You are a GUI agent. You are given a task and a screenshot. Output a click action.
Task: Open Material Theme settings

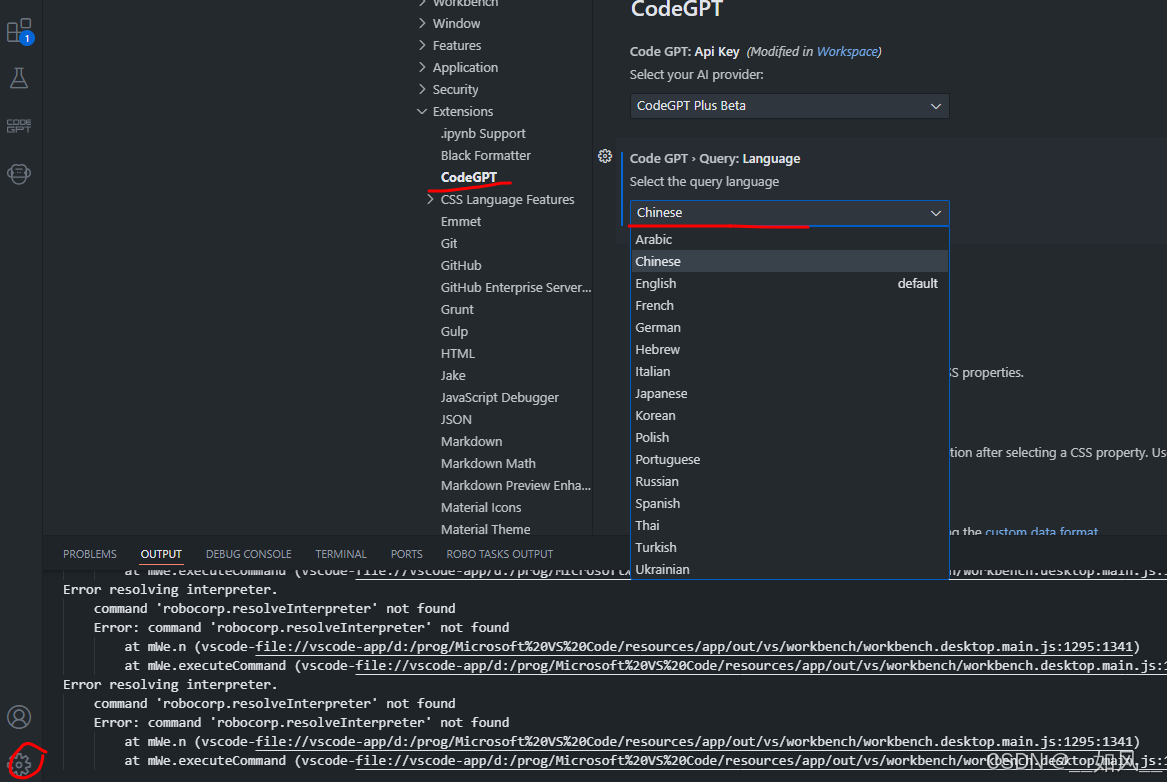(485, 529)
